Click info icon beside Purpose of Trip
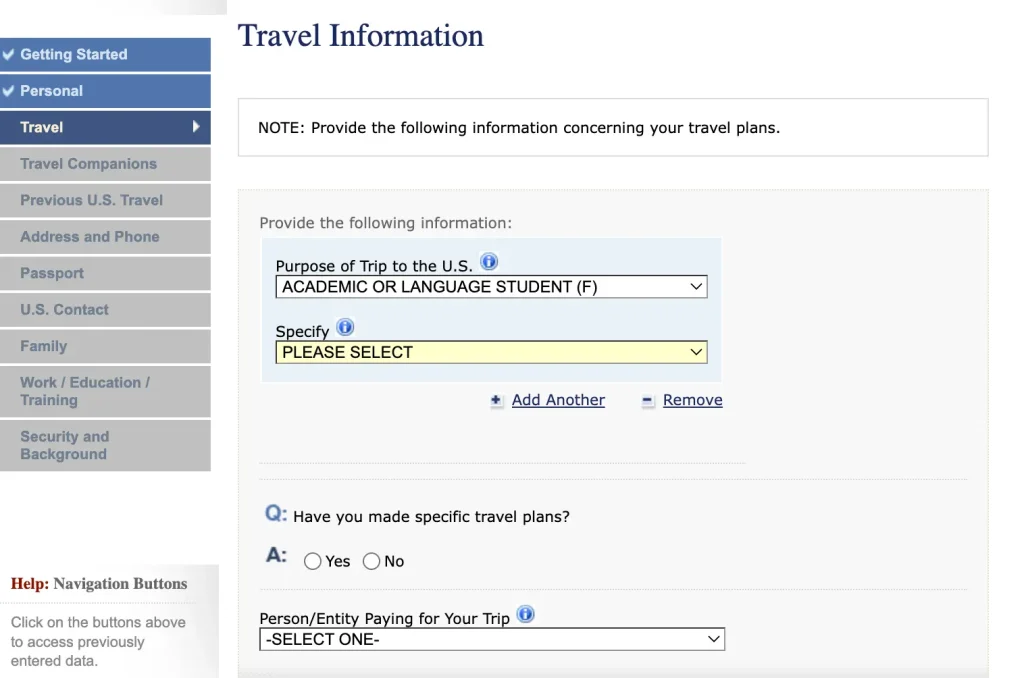 click(x=488, y=262)
